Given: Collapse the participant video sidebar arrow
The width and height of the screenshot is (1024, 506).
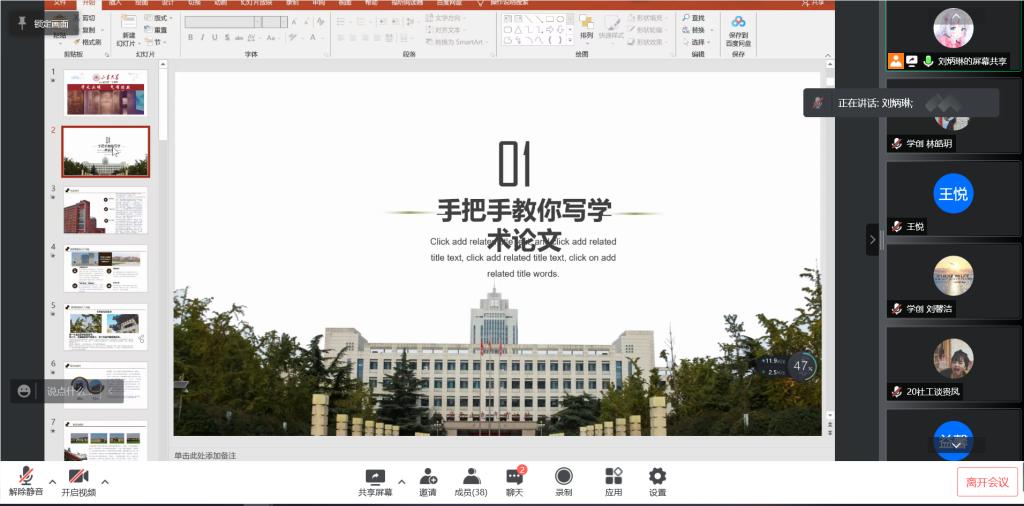Looking at the screenshot, I should 872,240.
